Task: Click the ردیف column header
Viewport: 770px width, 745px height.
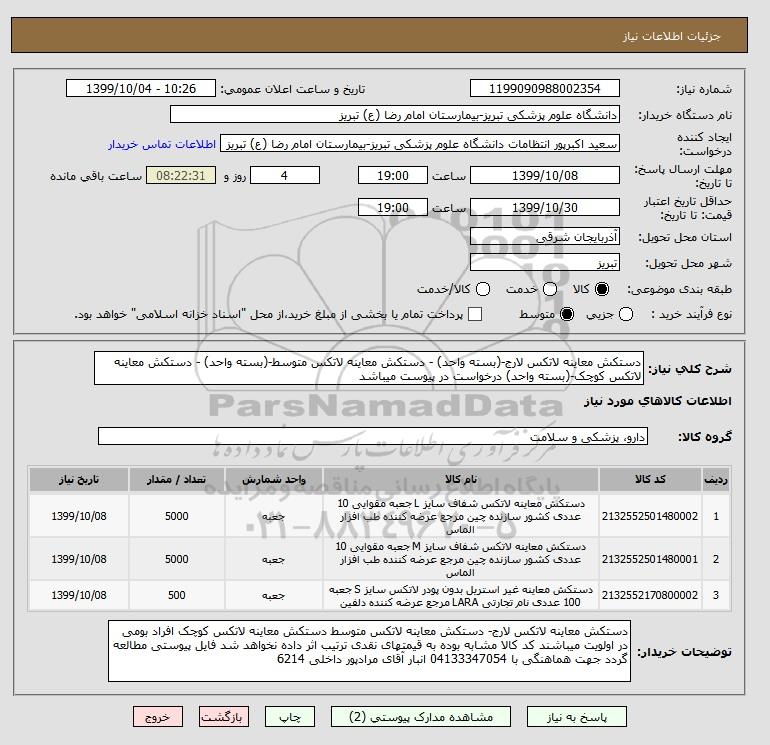Action: 716,479
